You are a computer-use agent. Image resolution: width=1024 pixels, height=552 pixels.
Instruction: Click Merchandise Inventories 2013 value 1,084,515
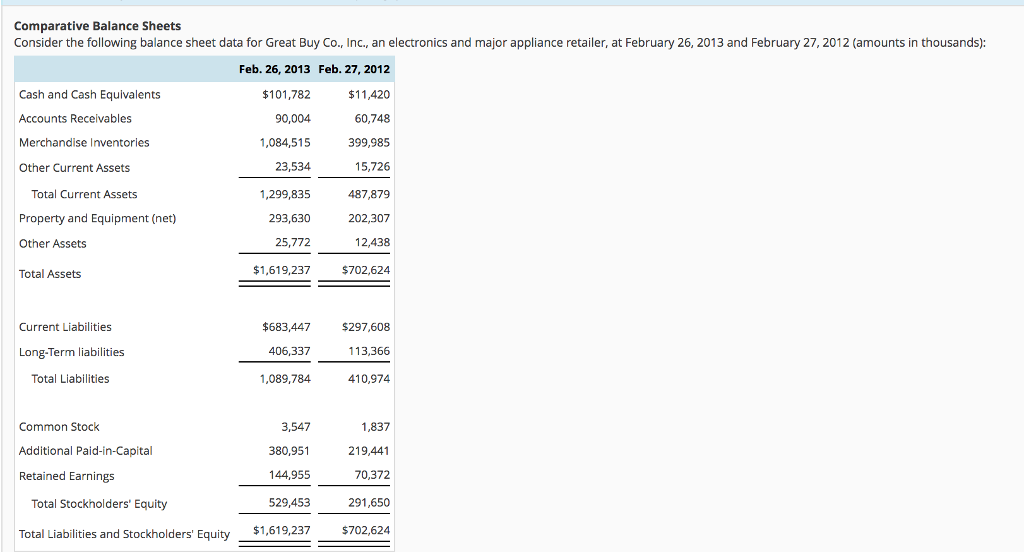[x=284, y=142]
